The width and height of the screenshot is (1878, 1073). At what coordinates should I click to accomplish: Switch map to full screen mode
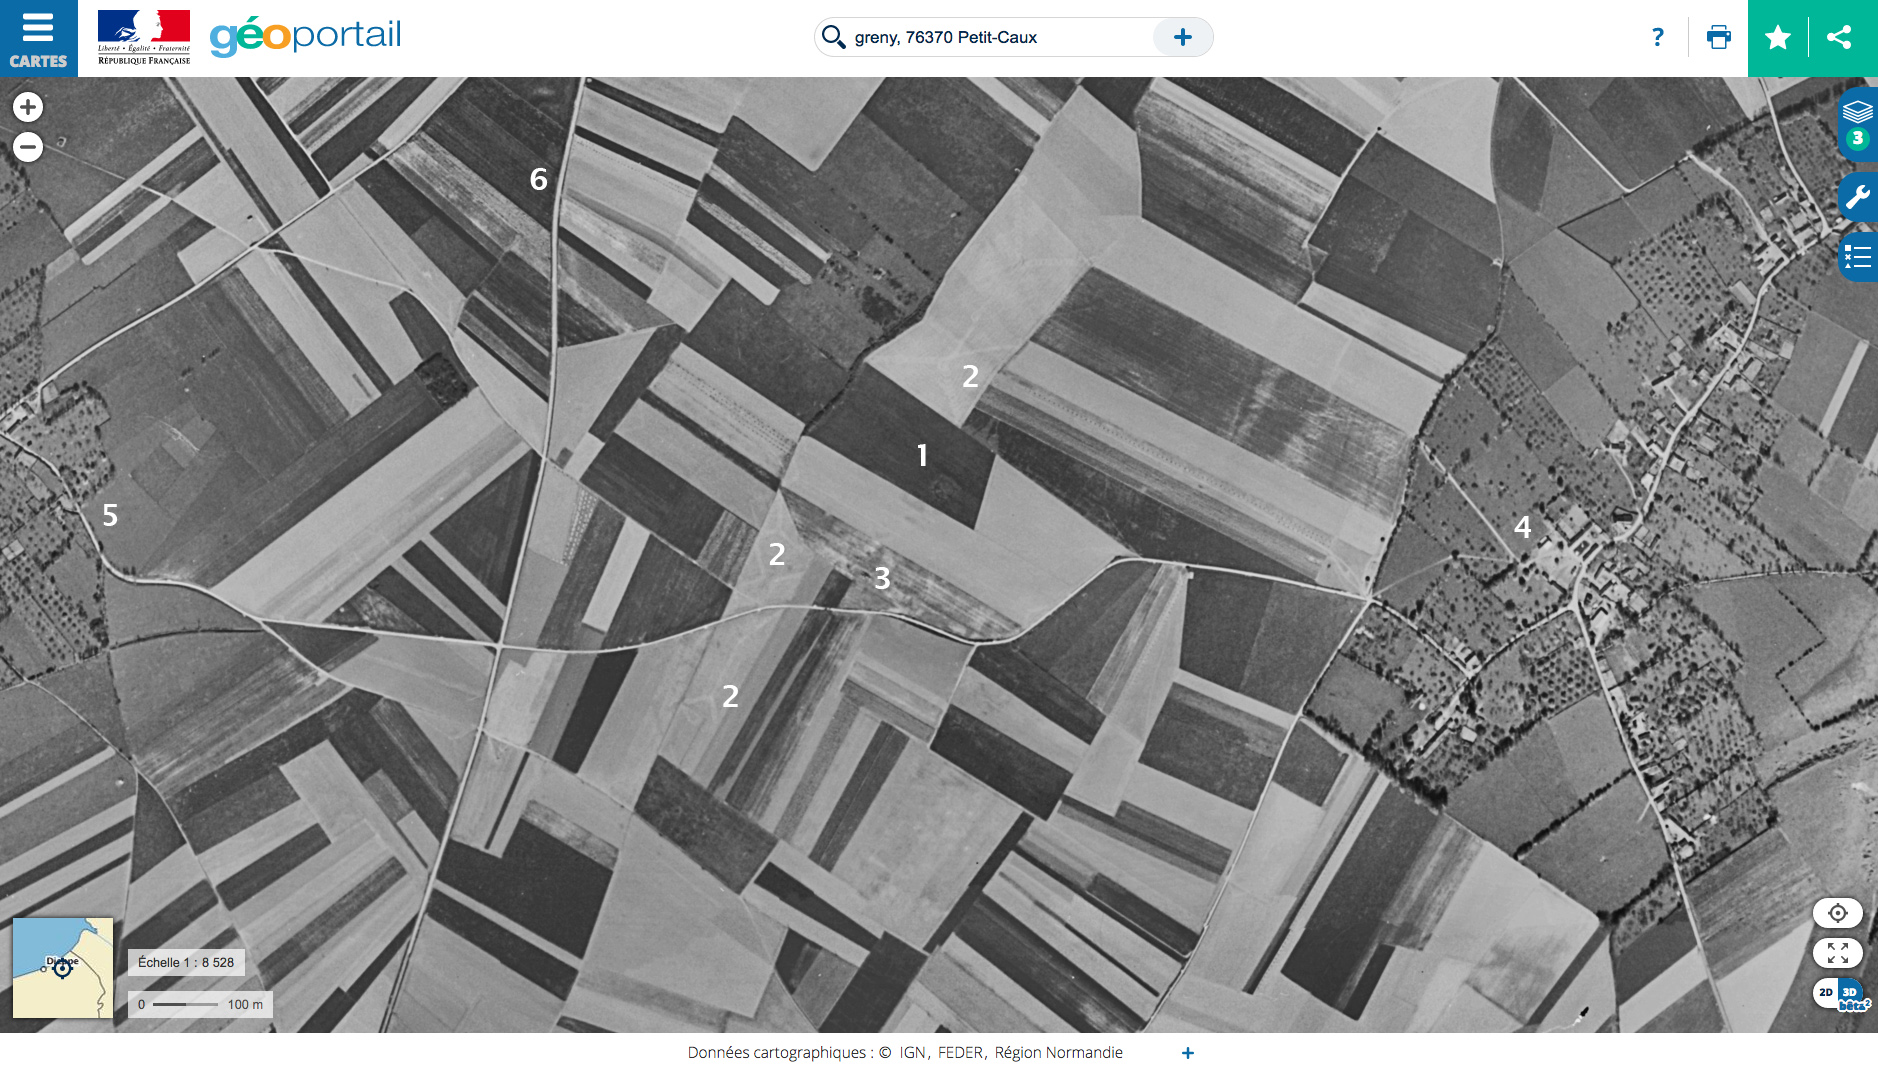coord(1837,952)
